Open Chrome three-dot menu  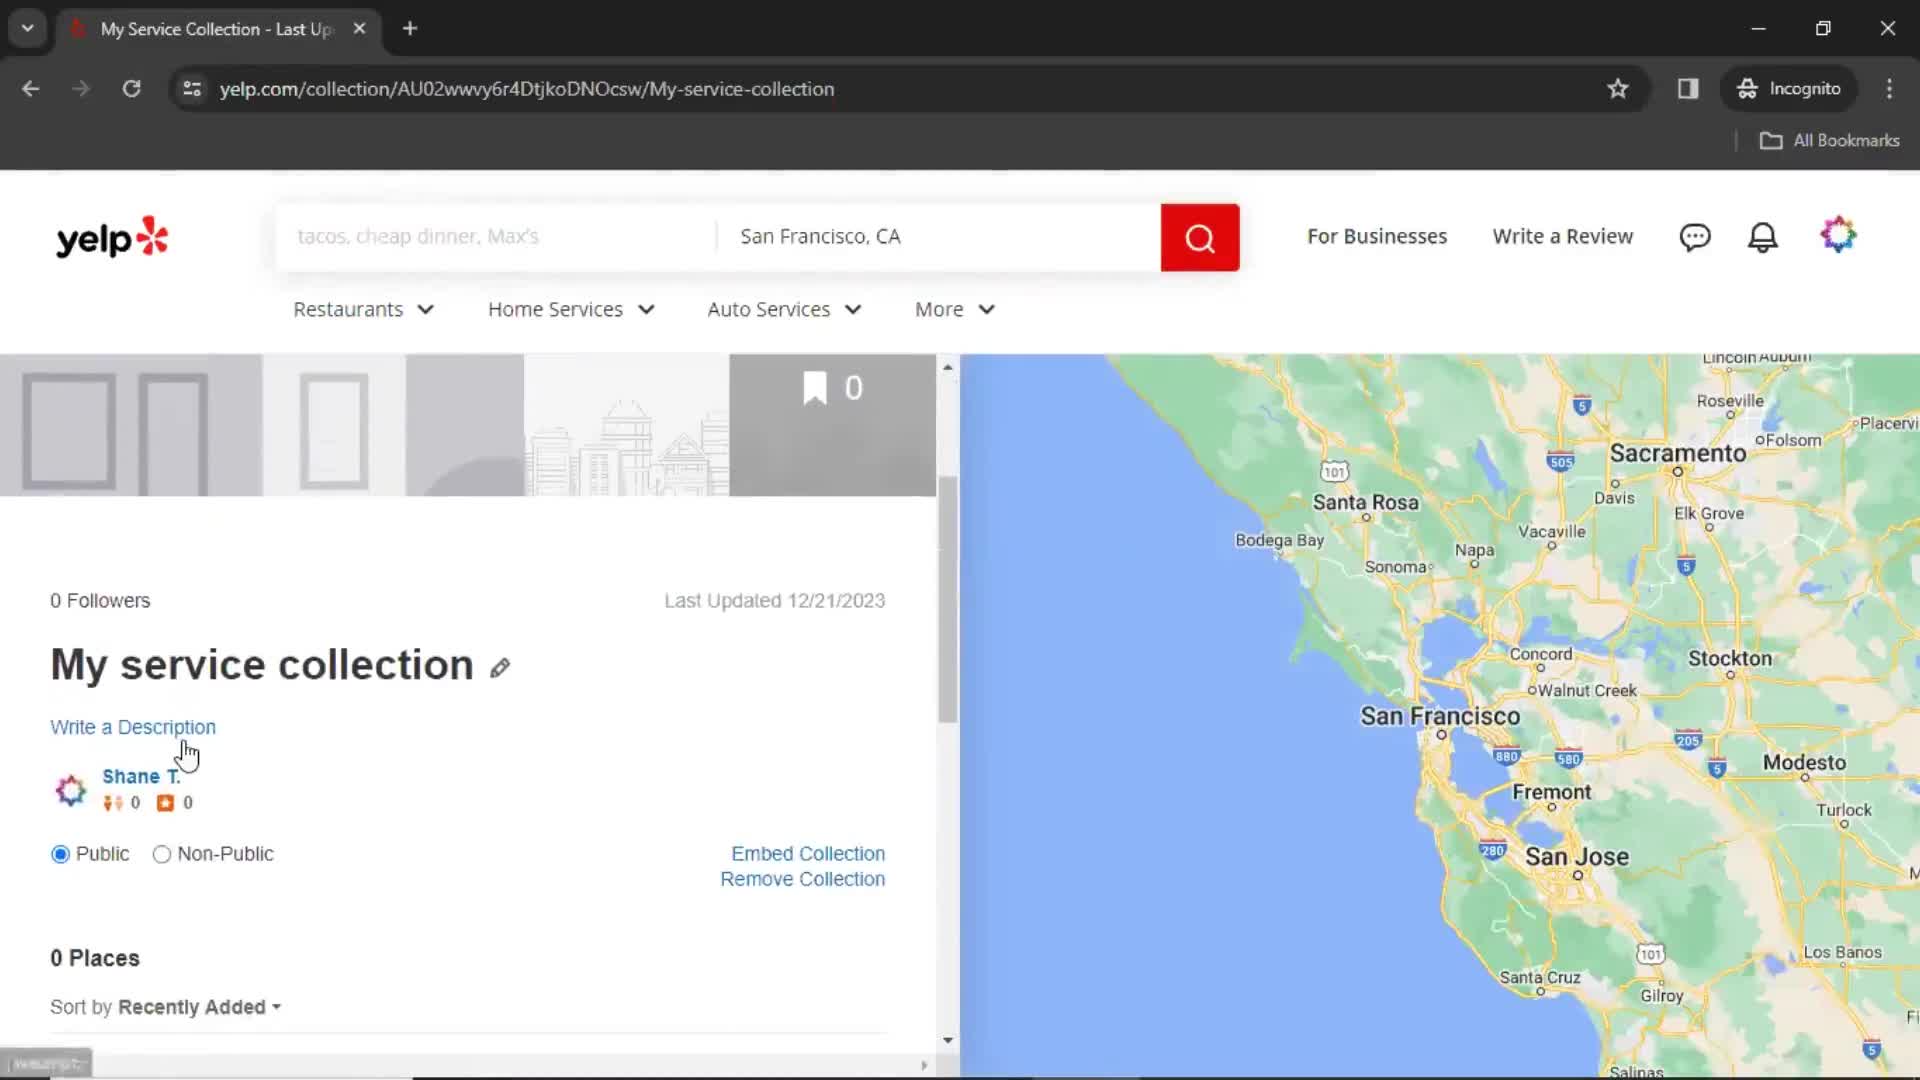tap(1889, 89)
